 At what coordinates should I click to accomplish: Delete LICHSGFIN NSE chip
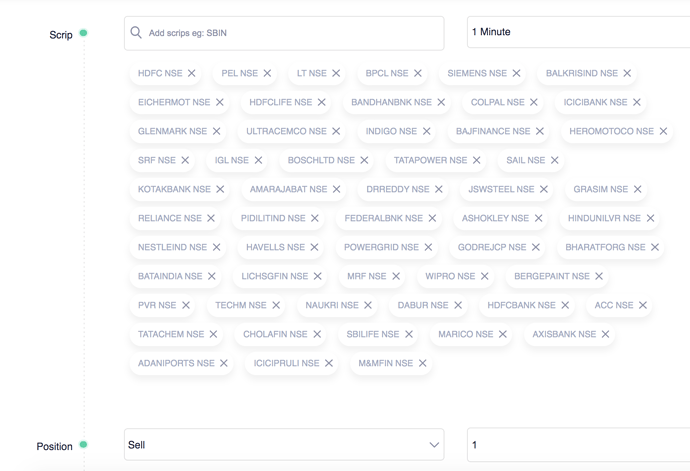tap(318, 276)
